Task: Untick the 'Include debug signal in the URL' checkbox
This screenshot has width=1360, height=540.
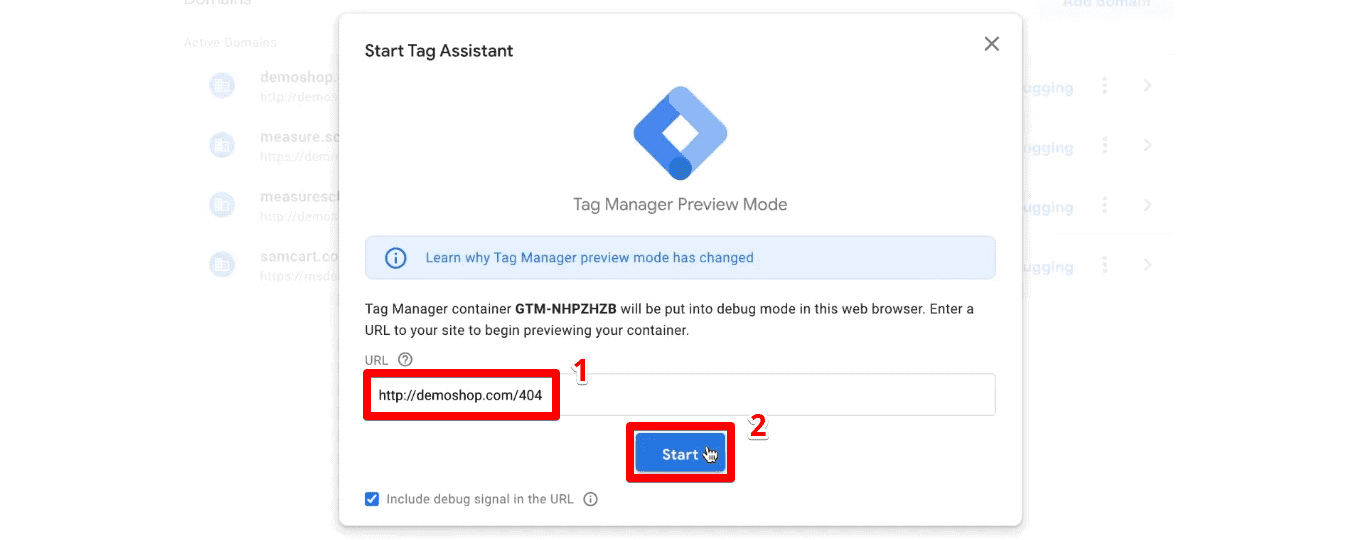Action: [372, 499]
